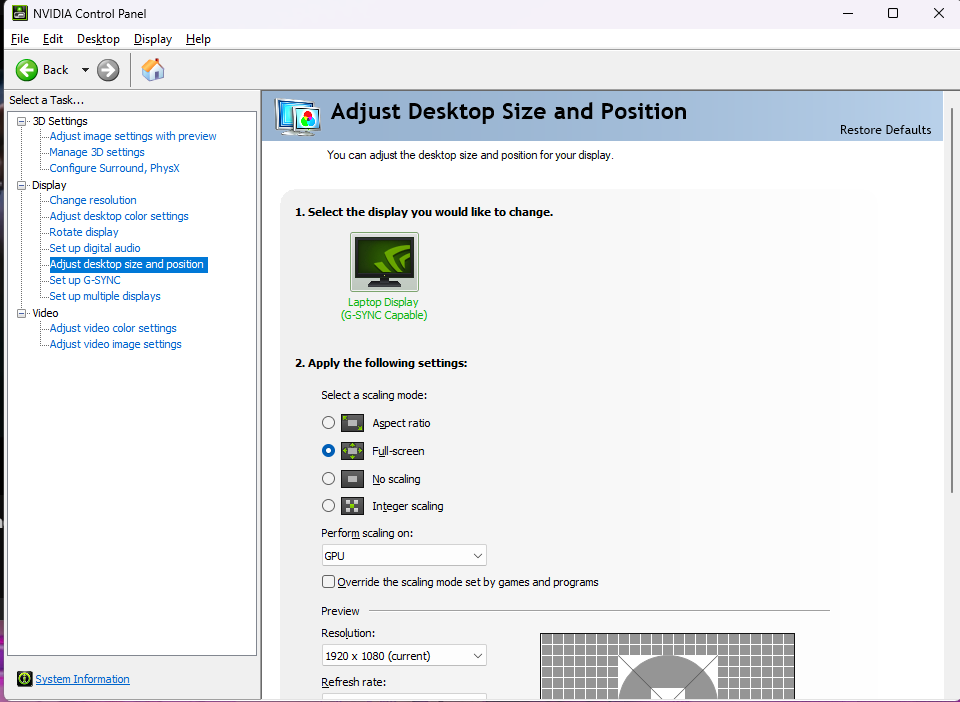Click the green Back arrow icon
The image size is (960, 702).
point(26,70)
